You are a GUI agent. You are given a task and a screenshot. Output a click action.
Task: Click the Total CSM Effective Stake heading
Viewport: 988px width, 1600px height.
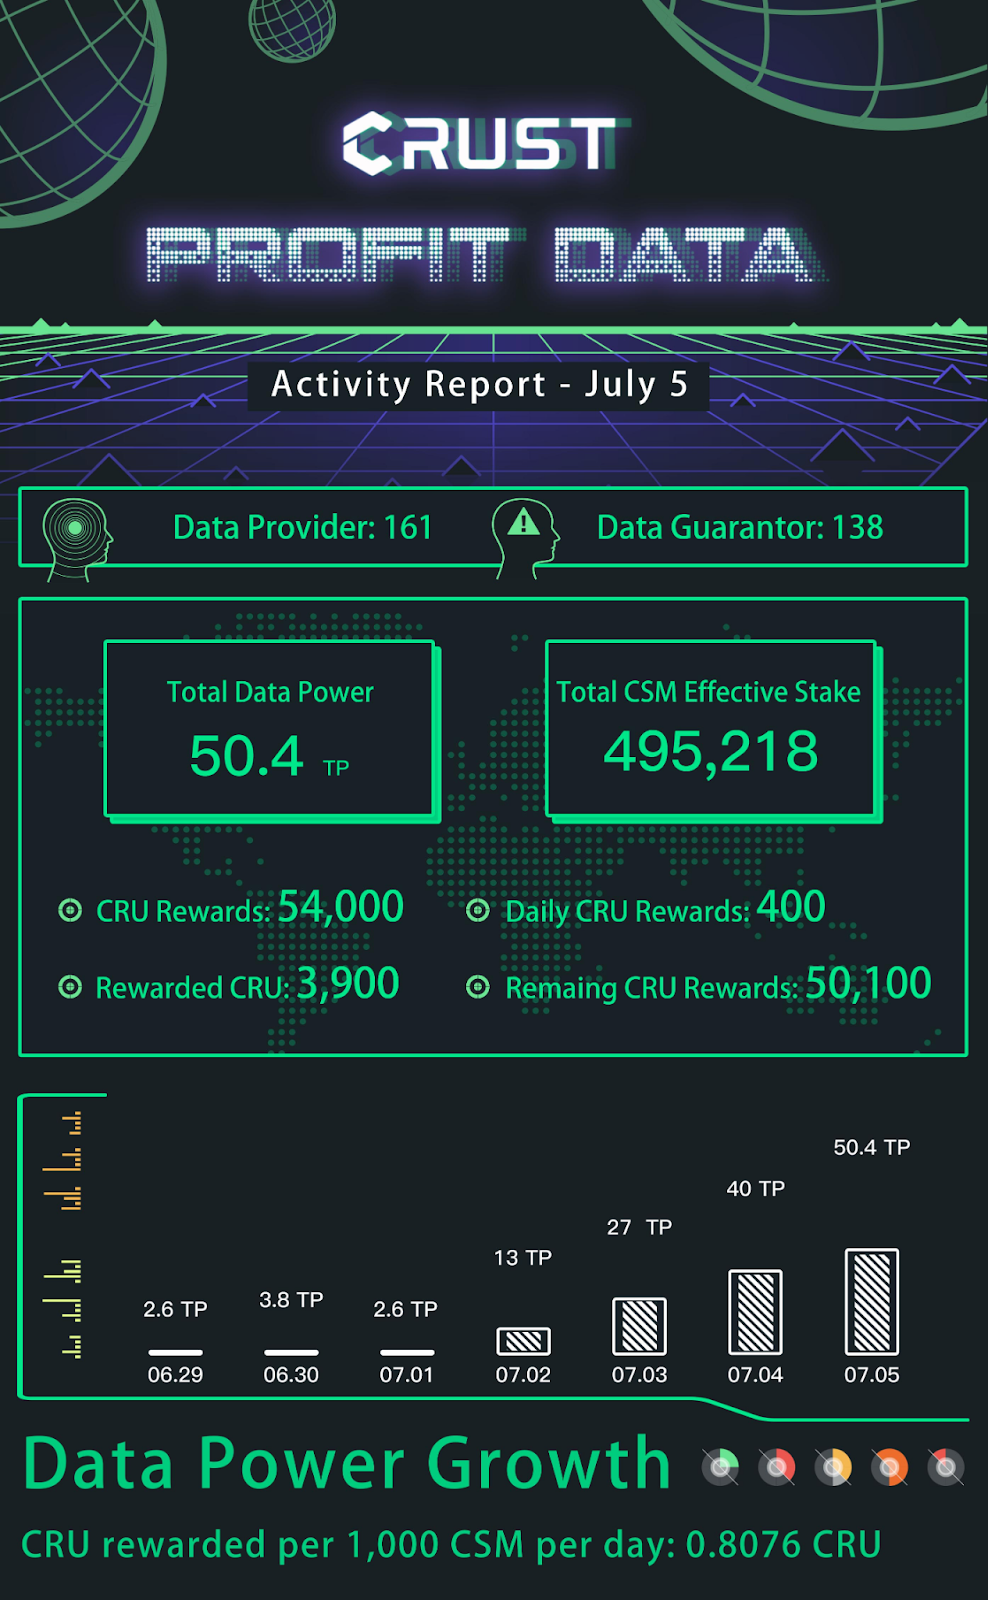pyautogui.click(x=708, y=692)
